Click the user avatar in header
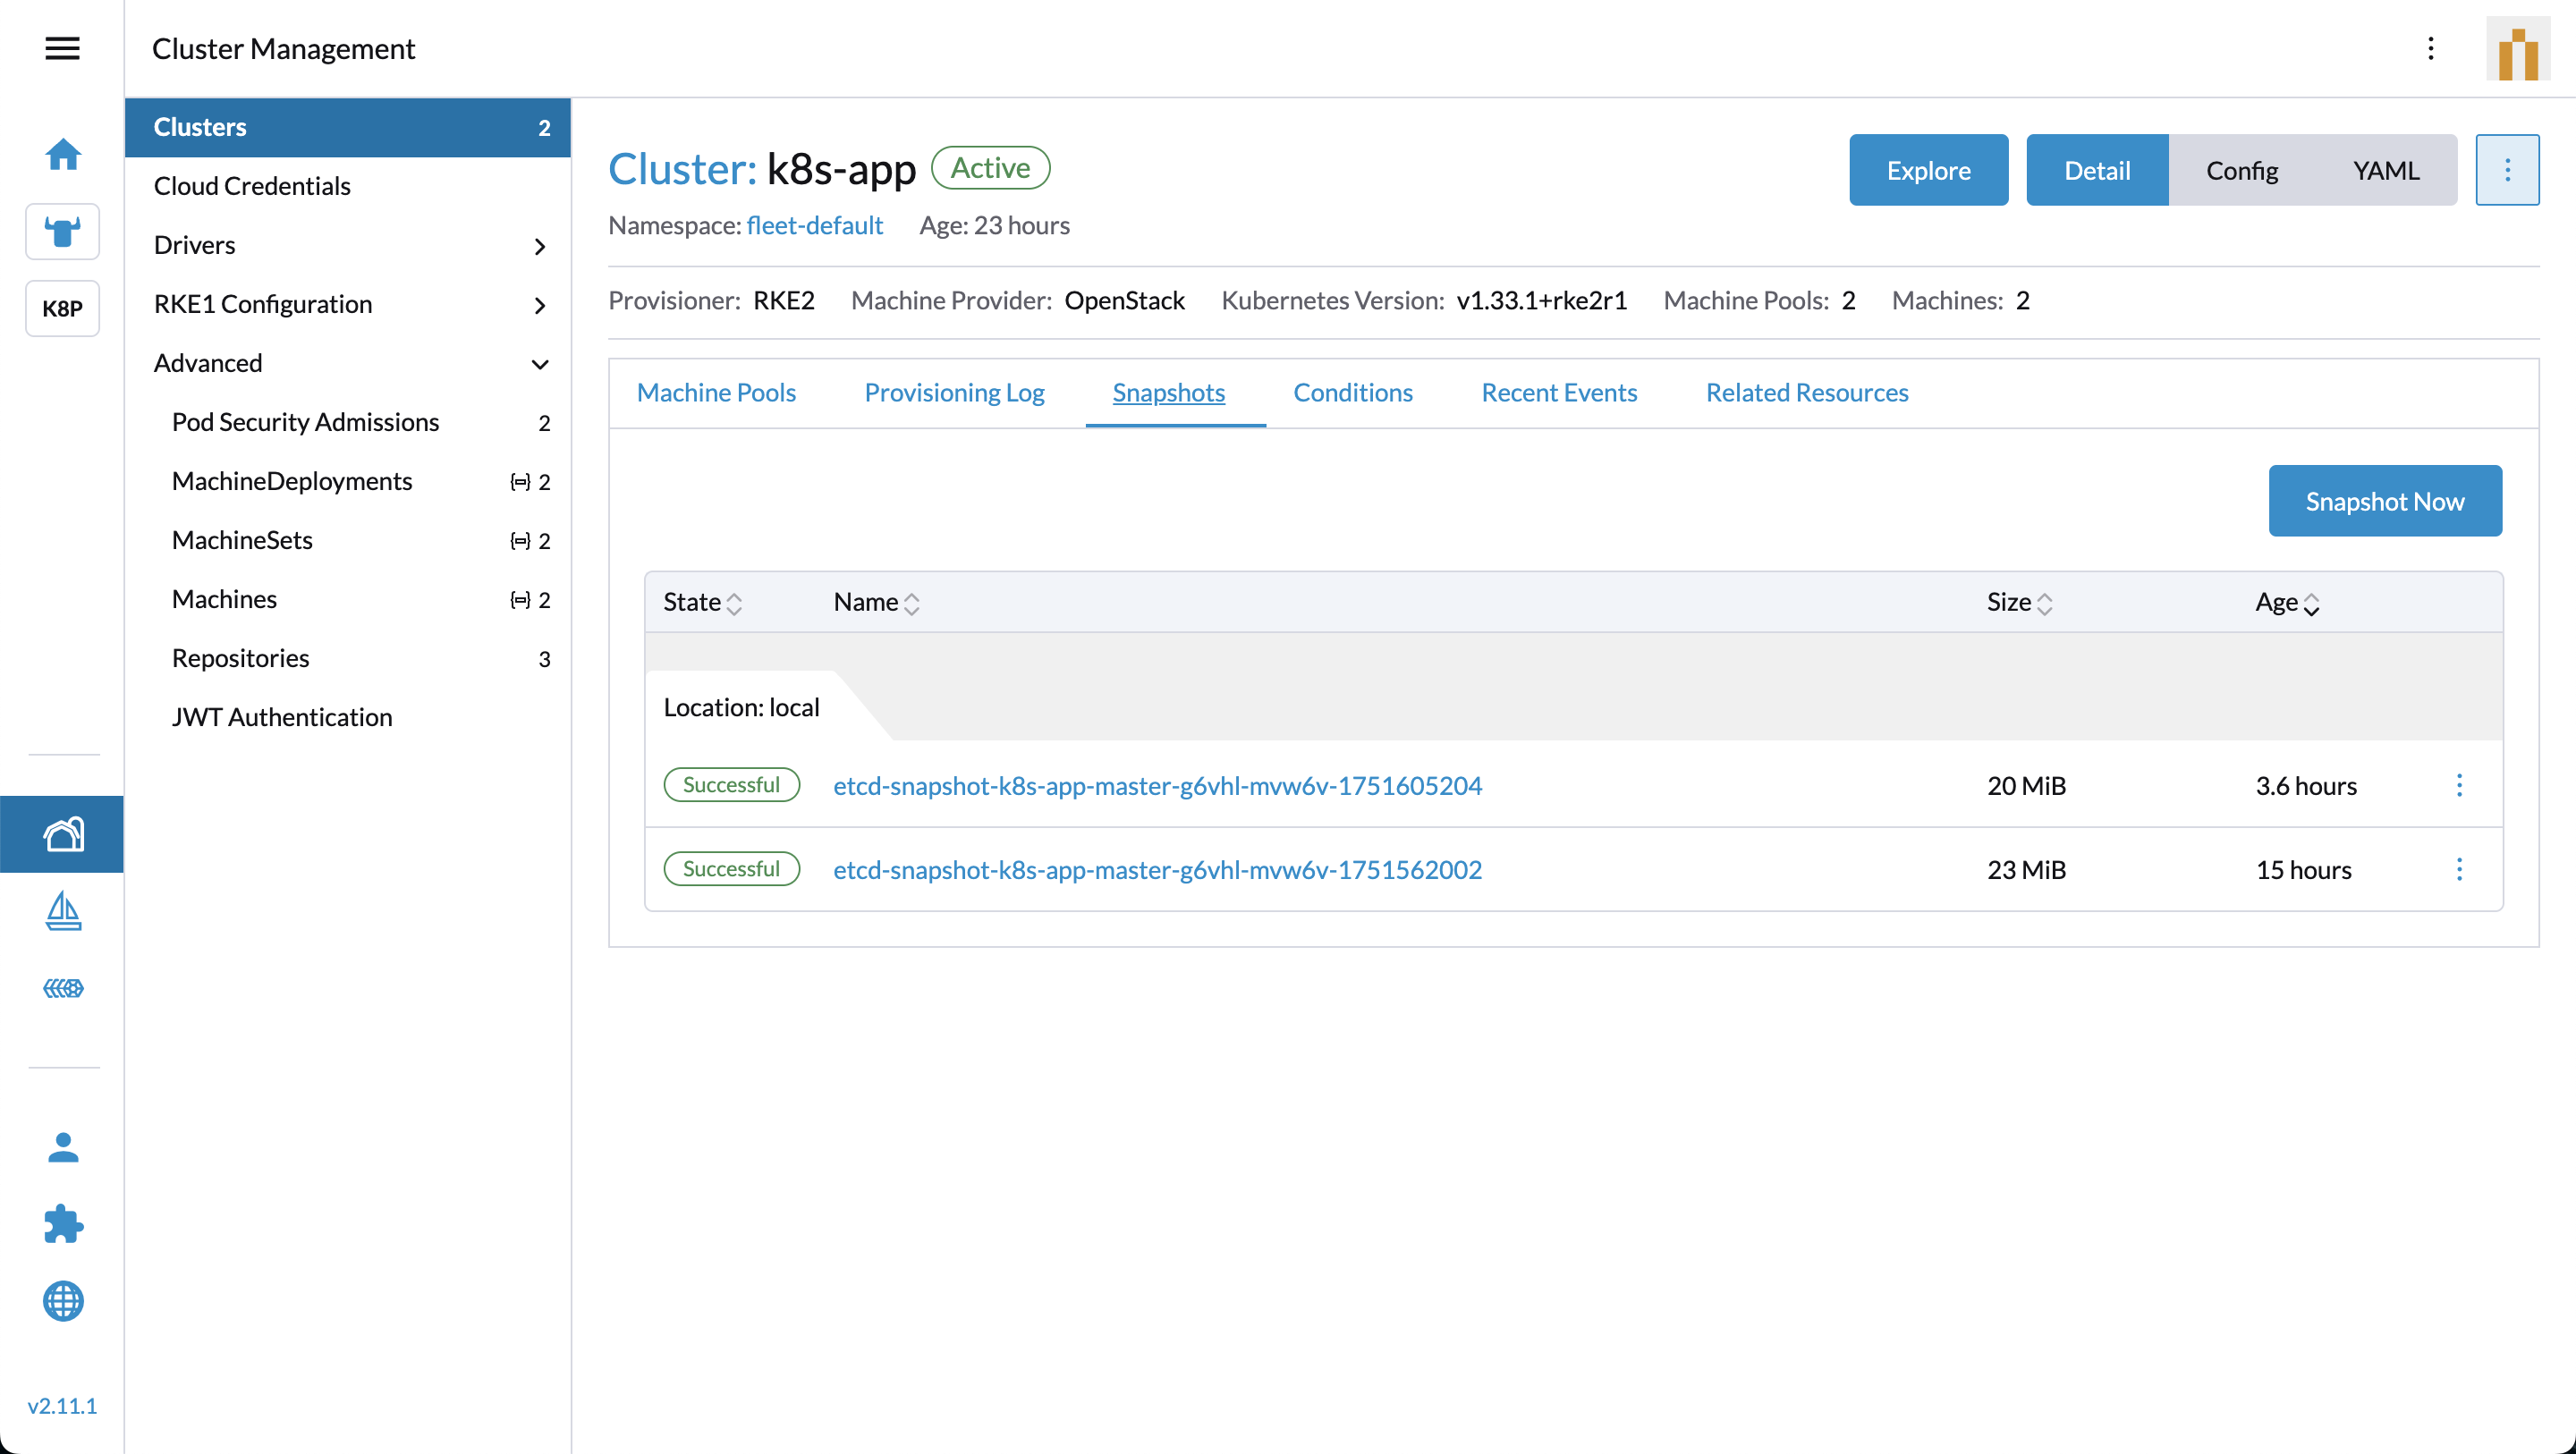 point(2518,50)
